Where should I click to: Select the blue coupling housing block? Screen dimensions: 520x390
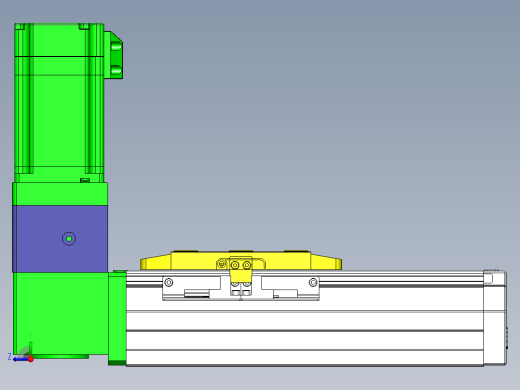60,239
